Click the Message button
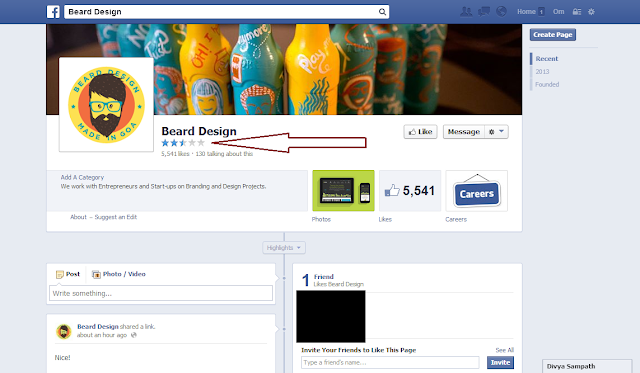 point(464,132)
